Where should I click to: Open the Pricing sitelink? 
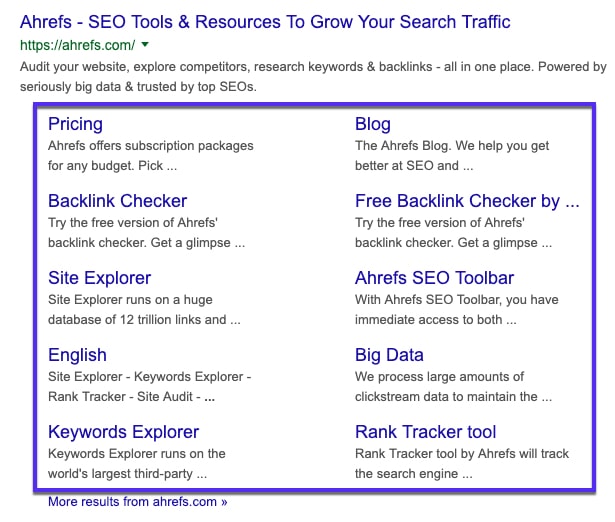click(75, 124)
